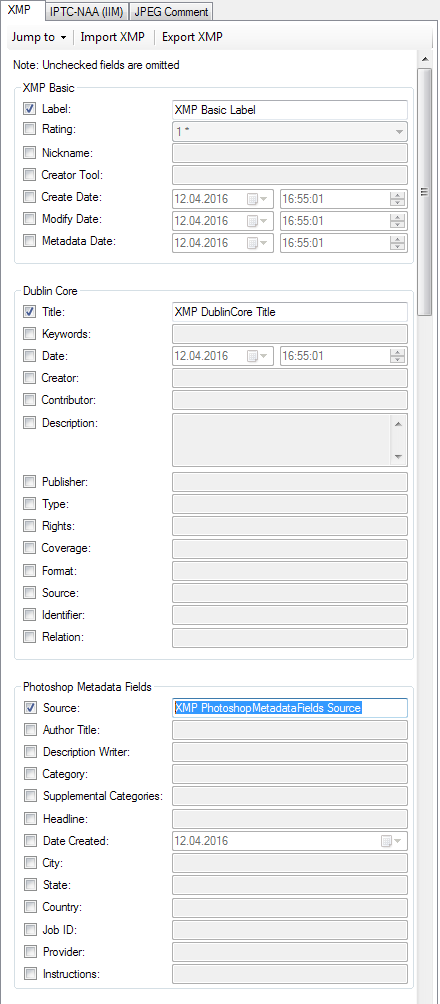Enable the Relation checkbox
The width and height of the screenshot is (440, 1004).
pyautogui.click(x=29, y=636)
